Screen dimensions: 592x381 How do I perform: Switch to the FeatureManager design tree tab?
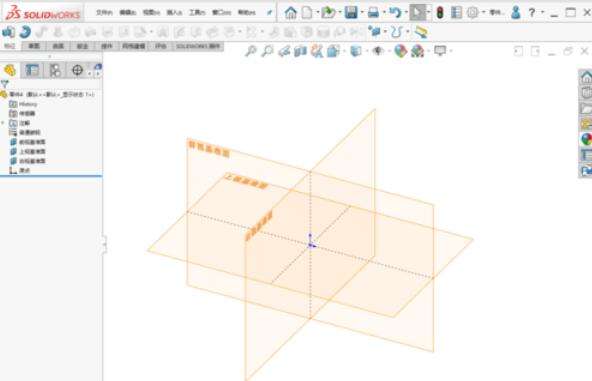click(x=10, y=70)
